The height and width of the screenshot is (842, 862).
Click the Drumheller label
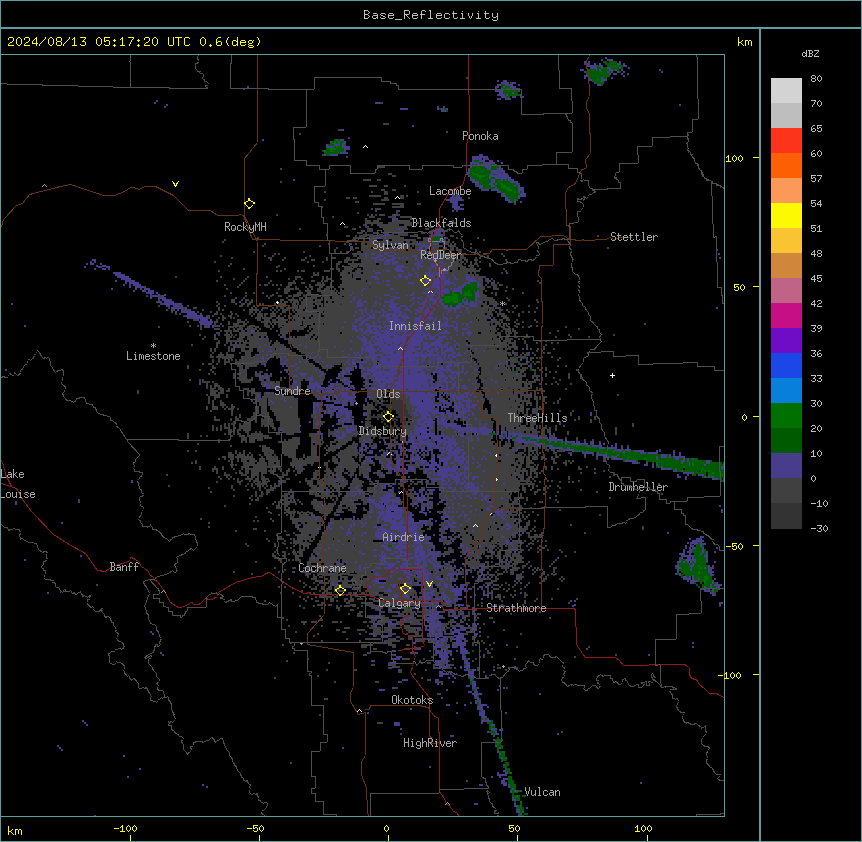[638, 487]
